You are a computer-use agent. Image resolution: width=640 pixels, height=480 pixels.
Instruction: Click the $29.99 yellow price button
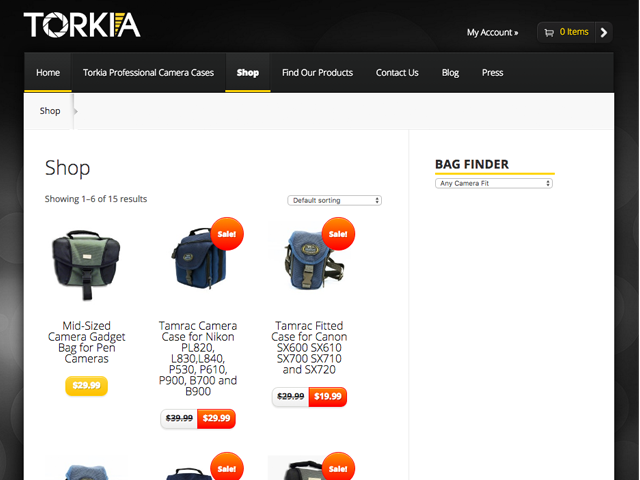[x=86, y=385]
